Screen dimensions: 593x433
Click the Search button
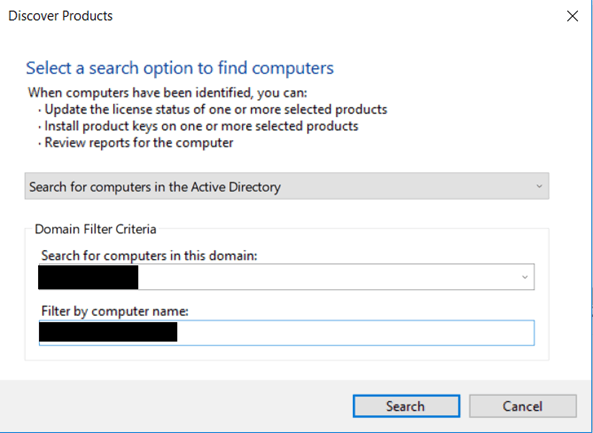click(406, 406)
